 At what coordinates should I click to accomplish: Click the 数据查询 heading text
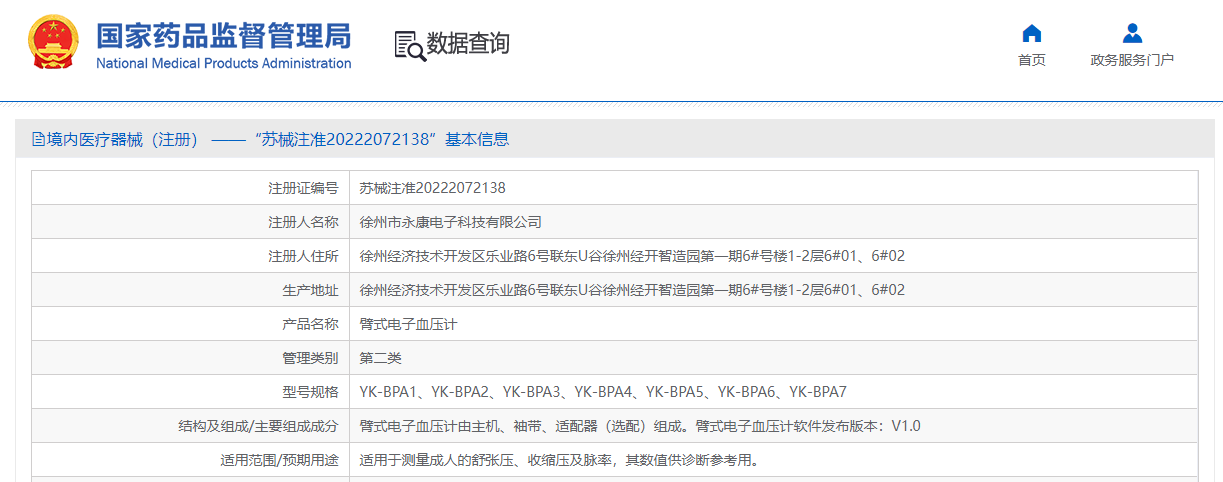point(468,44)
